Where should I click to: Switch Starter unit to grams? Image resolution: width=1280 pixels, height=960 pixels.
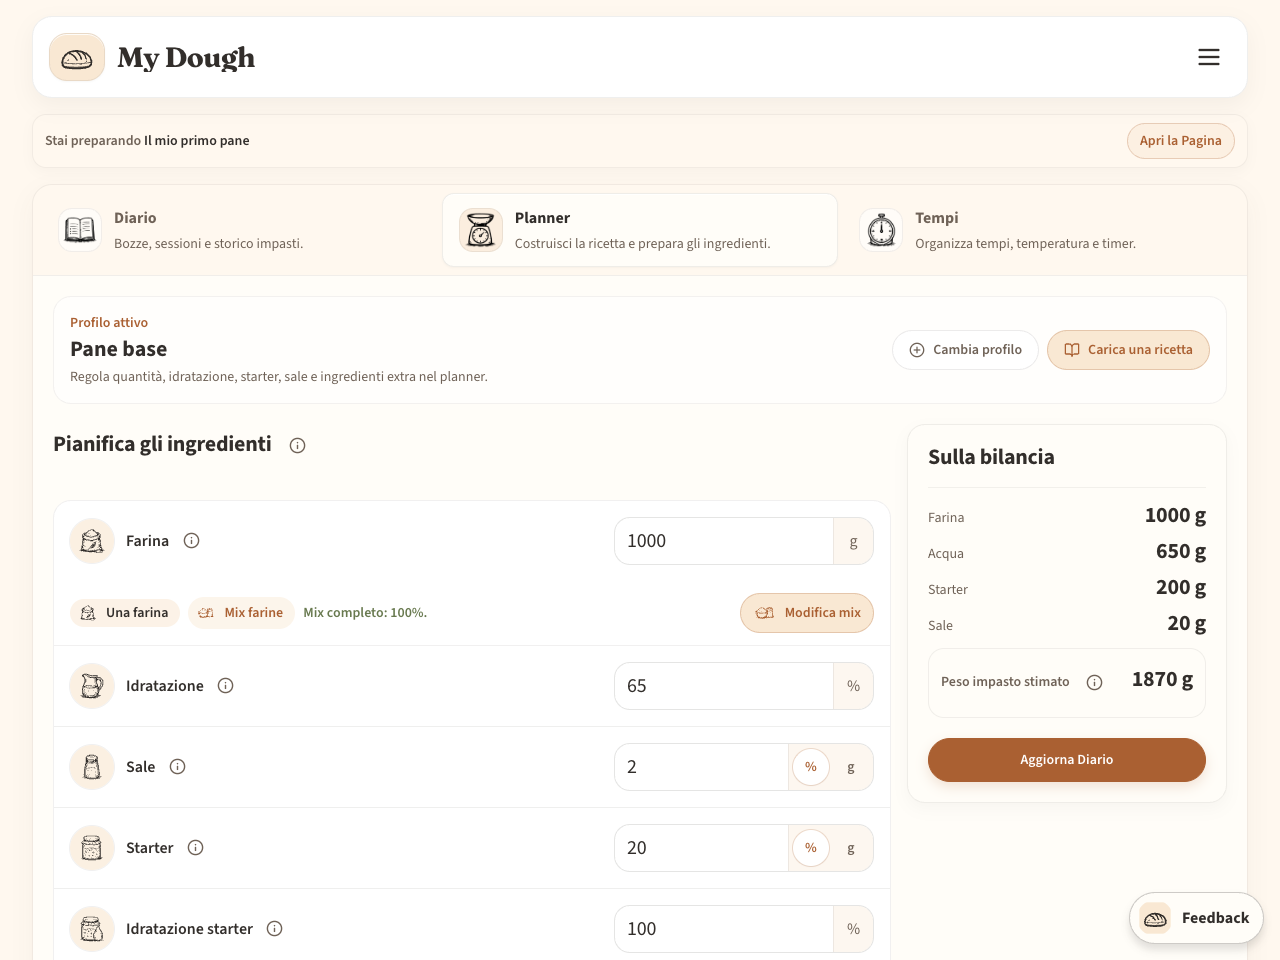click(x=851, y=848)
